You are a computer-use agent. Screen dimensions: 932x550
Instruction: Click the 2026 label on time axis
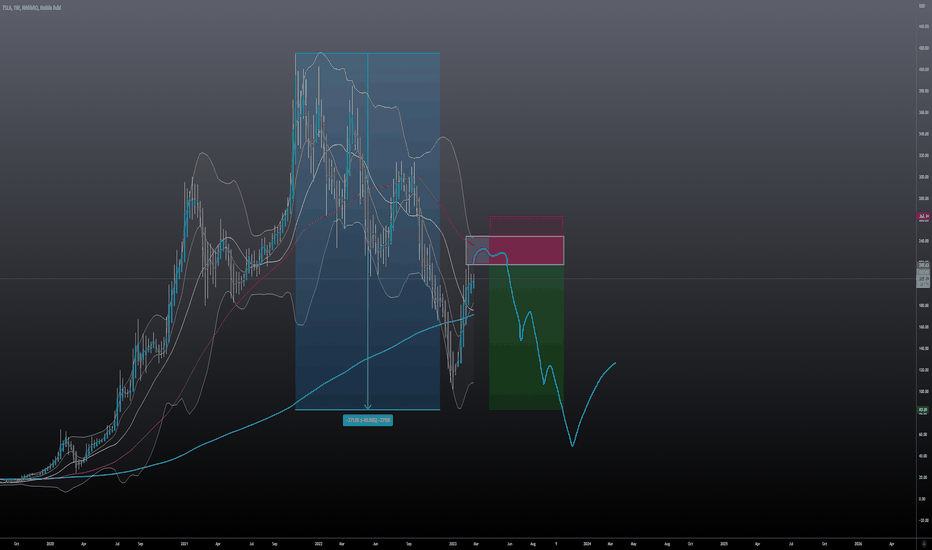[858, 543]
